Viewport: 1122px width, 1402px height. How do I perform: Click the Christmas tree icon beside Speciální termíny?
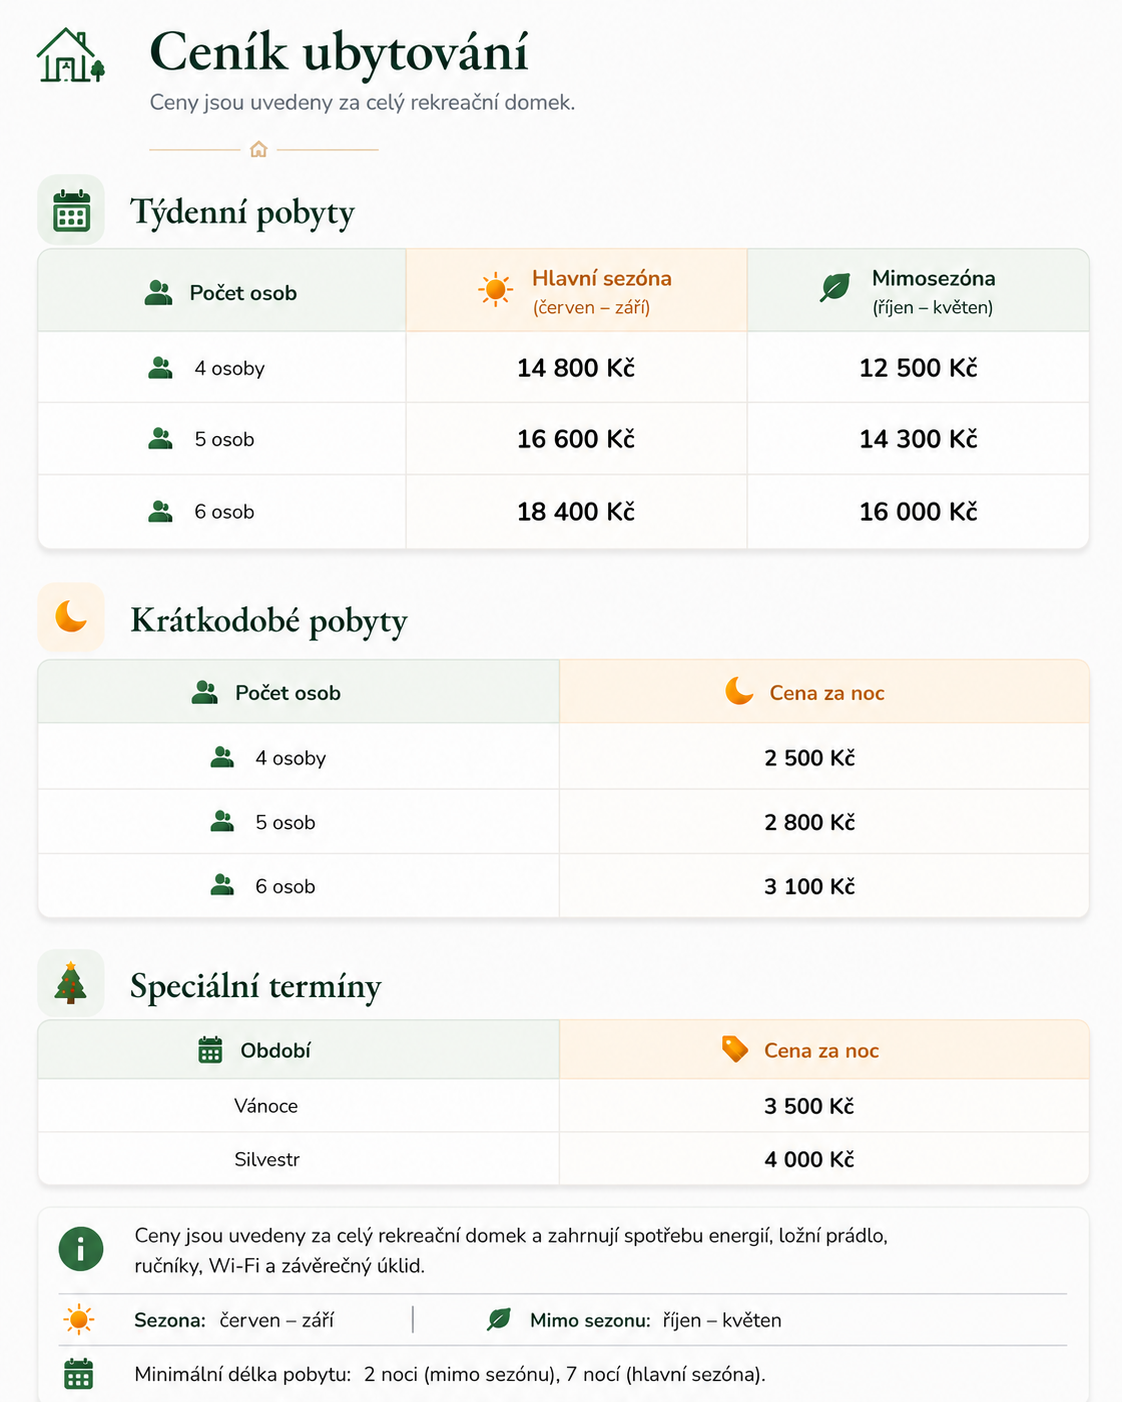[71, 983]
